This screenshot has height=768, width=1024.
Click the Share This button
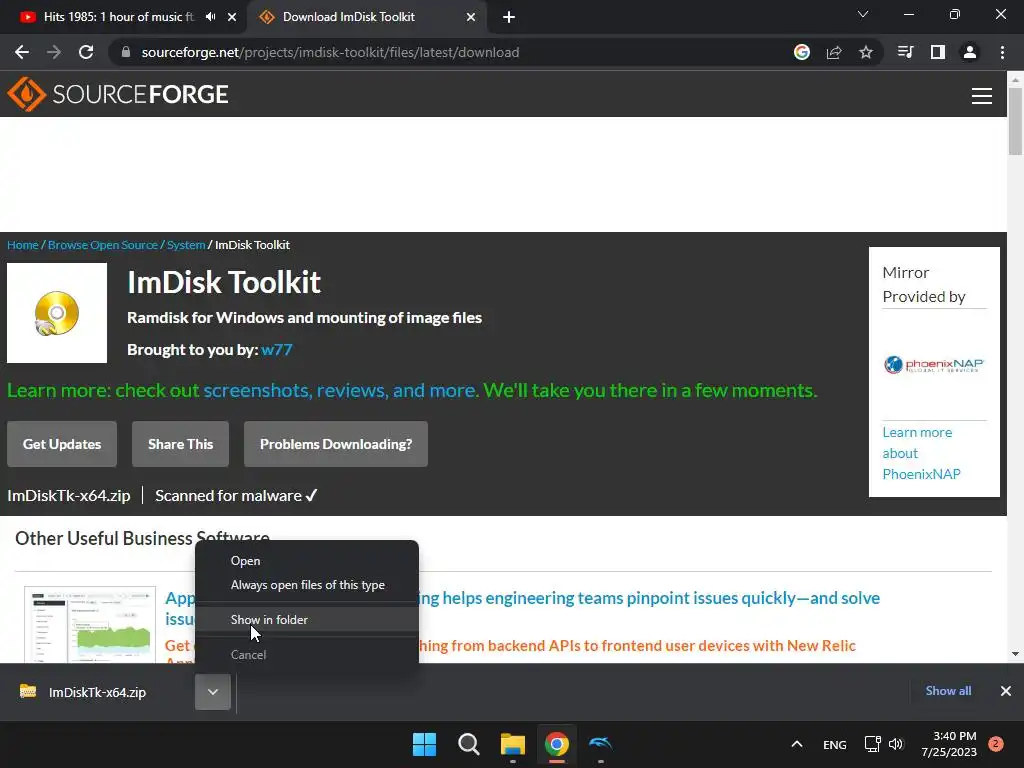[180, 444]
